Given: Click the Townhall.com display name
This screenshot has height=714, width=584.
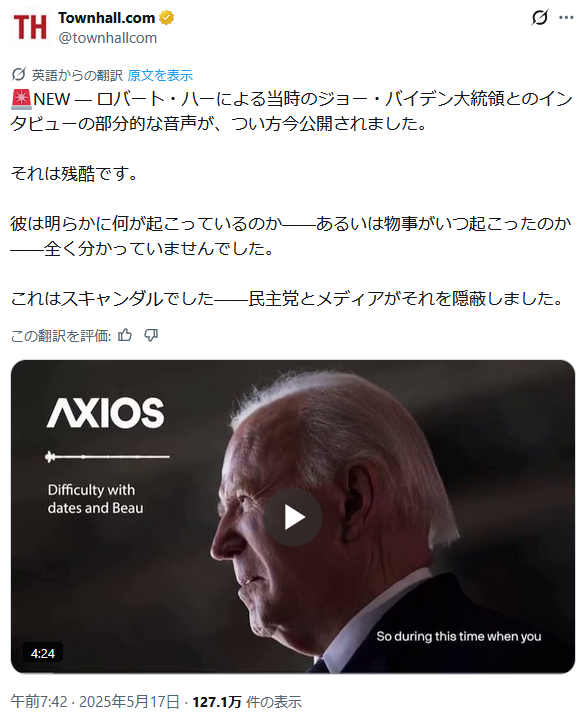Looking at the screenshot, I should coord(107,18).
